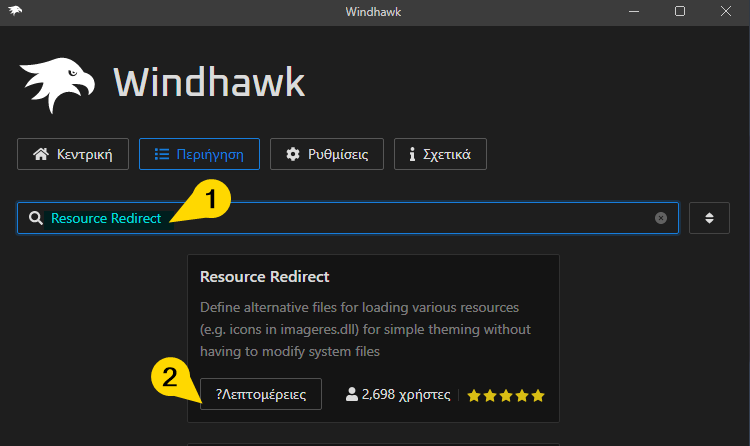This screenshot has height=446, width=750.
Task: Open the Σχετικά about tab
Action: 440,154
